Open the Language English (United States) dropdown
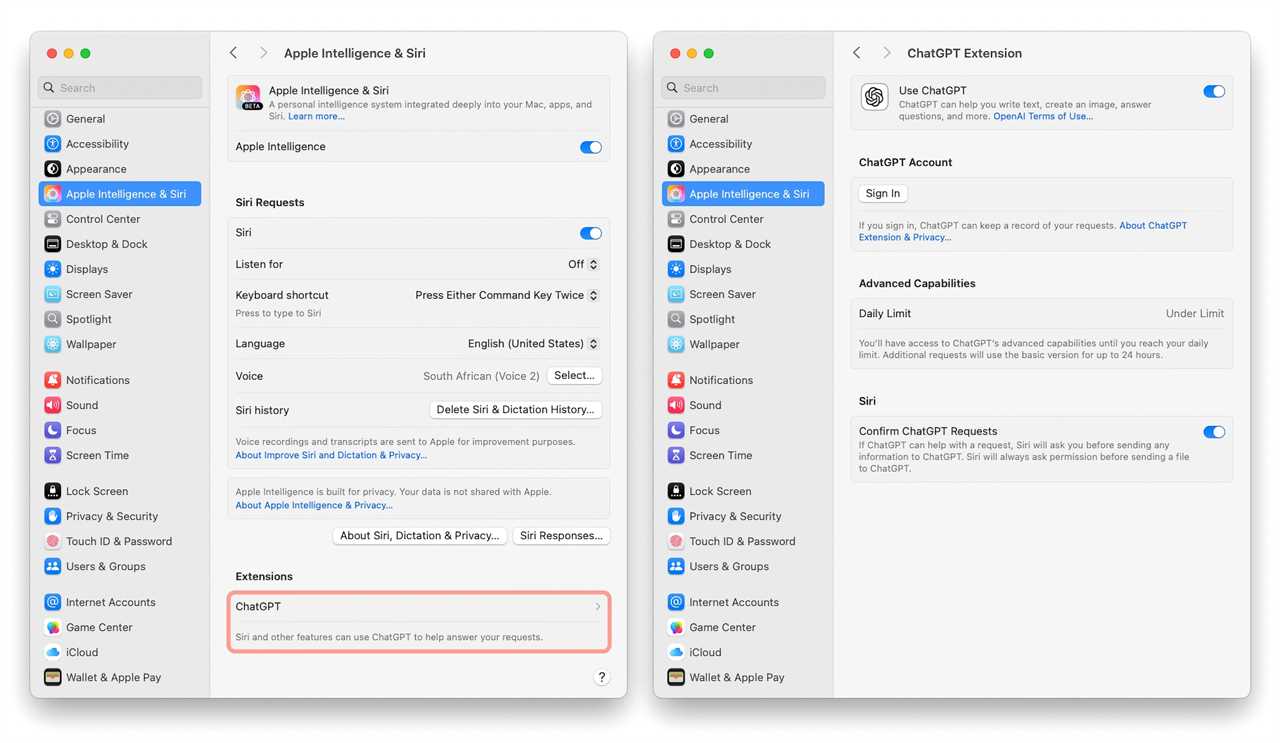1280x743 pixels. pyautogui.click(x=533, y=343)
